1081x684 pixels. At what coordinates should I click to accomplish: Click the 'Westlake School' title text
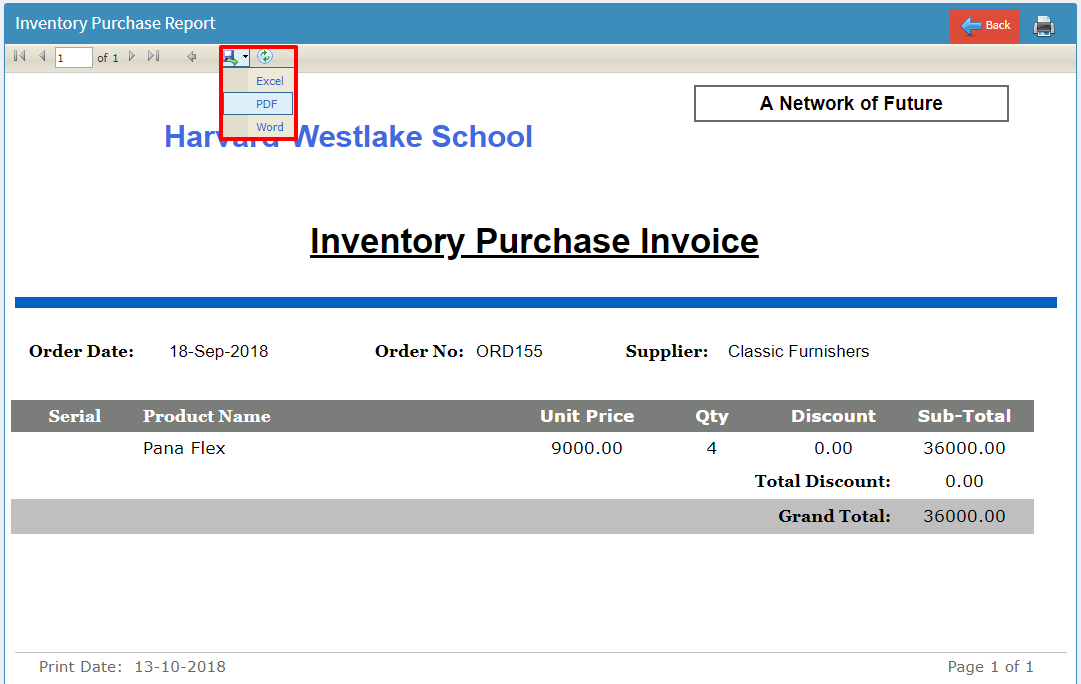click(412, 136)
